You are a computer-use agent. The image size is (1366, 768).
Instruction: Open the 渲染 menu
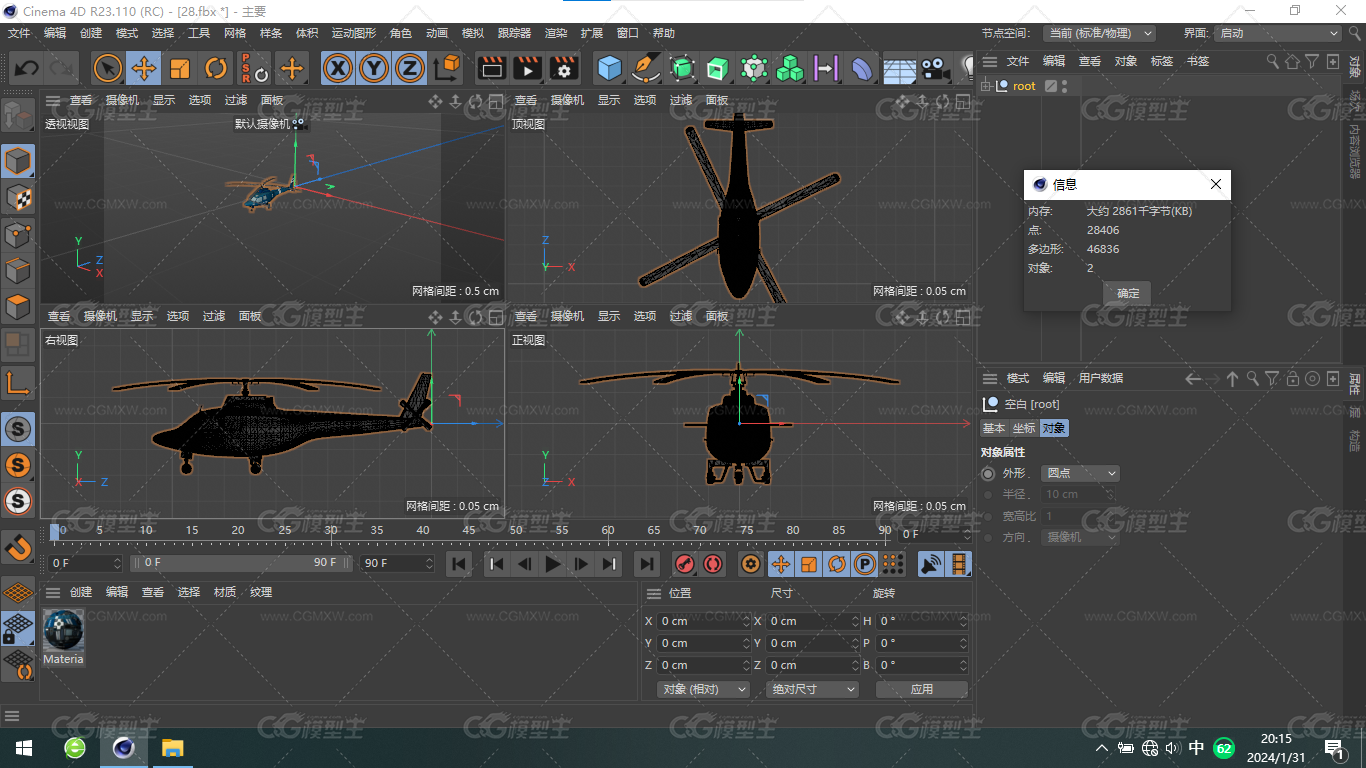point(556,33)
